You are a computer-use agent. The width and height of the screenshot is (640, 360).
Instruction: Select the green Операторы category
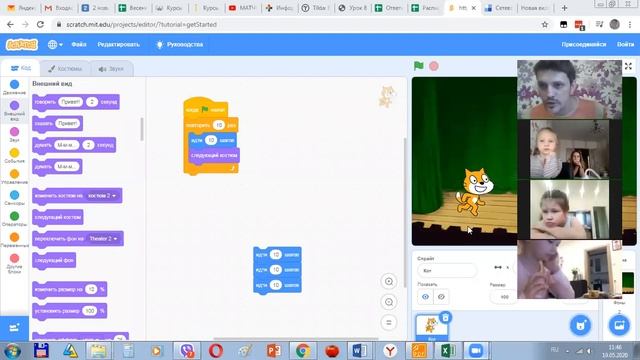pyautogui.click(x=14, y=219)
